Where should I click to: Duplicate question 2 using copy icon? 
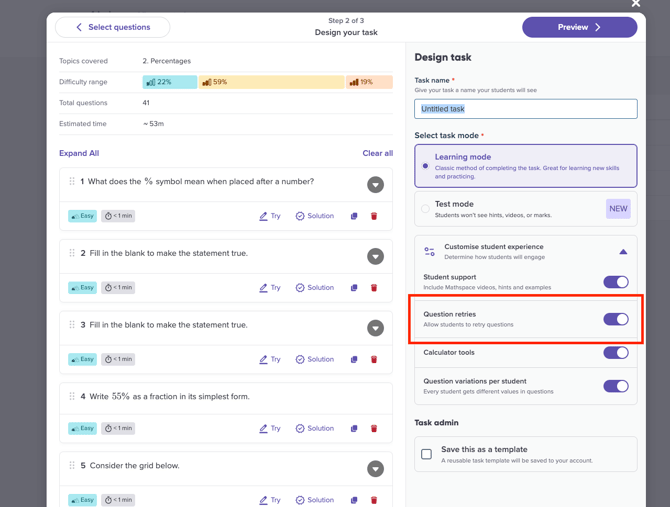click(354, 288)
